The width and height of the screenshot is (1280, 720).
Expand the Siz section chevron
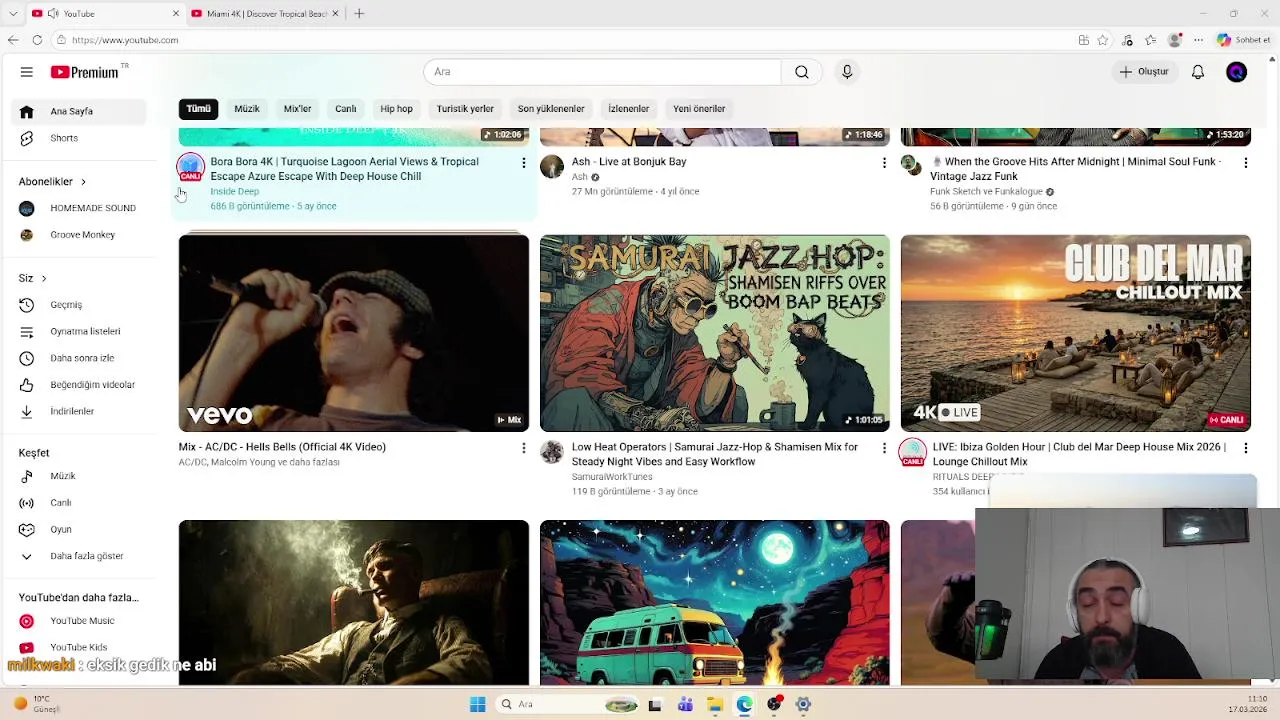pos(43,278)
